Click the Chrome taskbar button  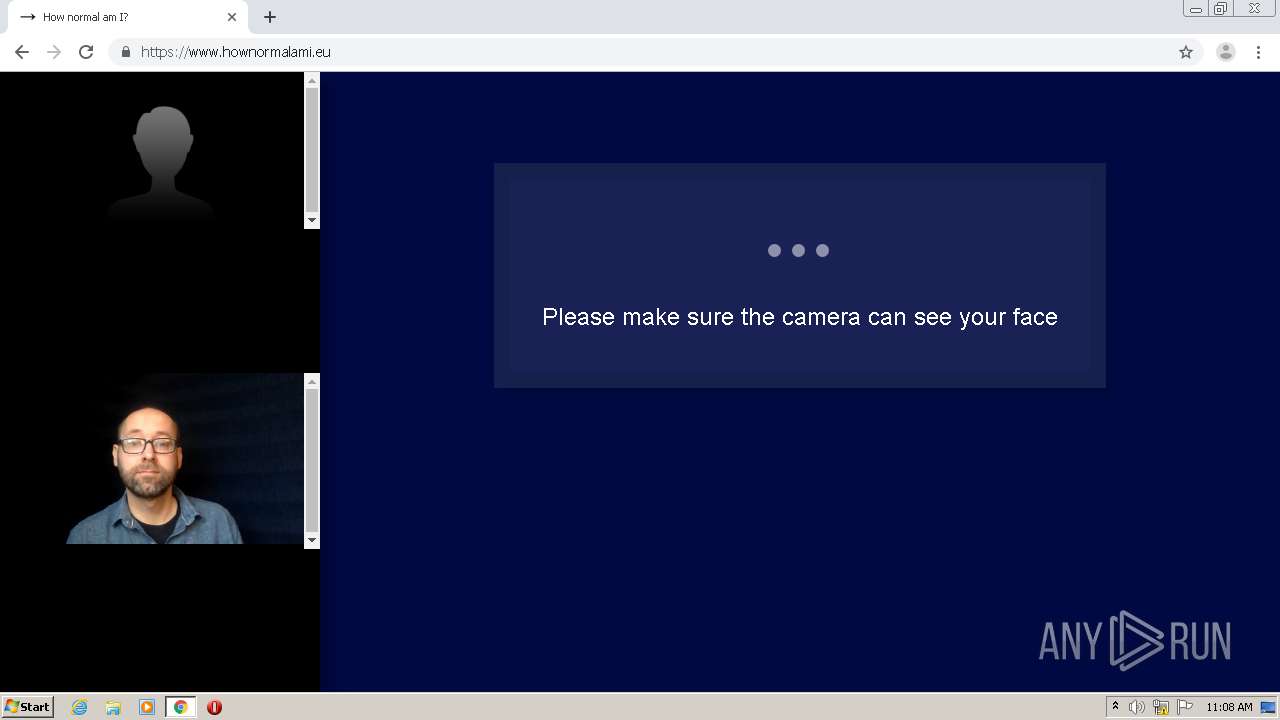point(180,707)
